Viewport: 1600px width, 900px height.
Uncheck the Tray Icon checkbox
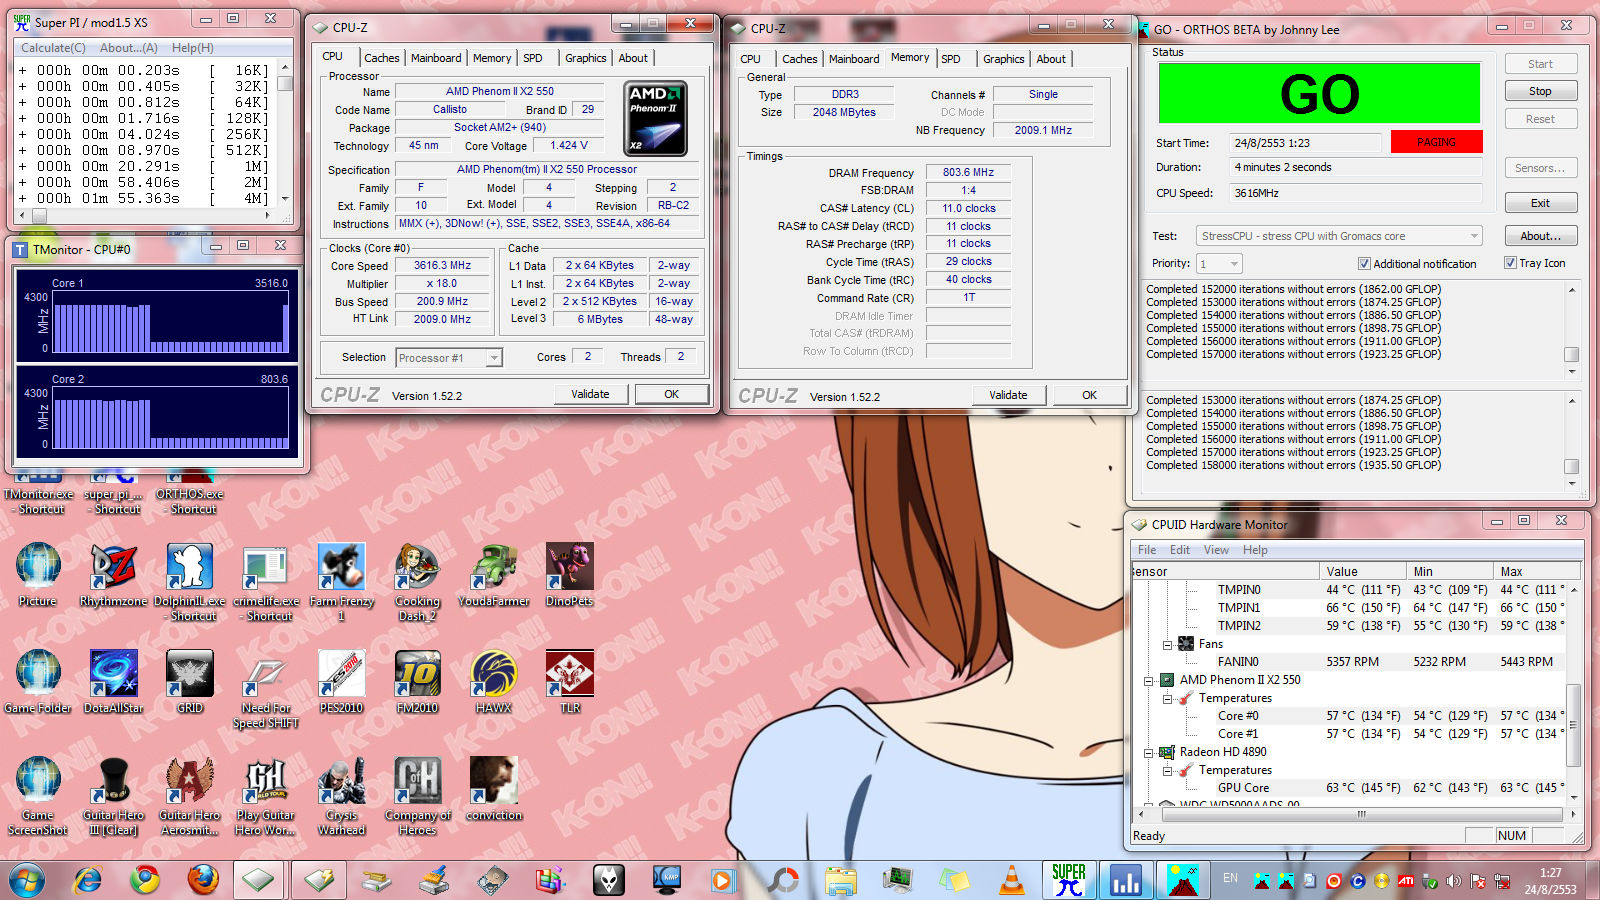tap(1510, 263)
